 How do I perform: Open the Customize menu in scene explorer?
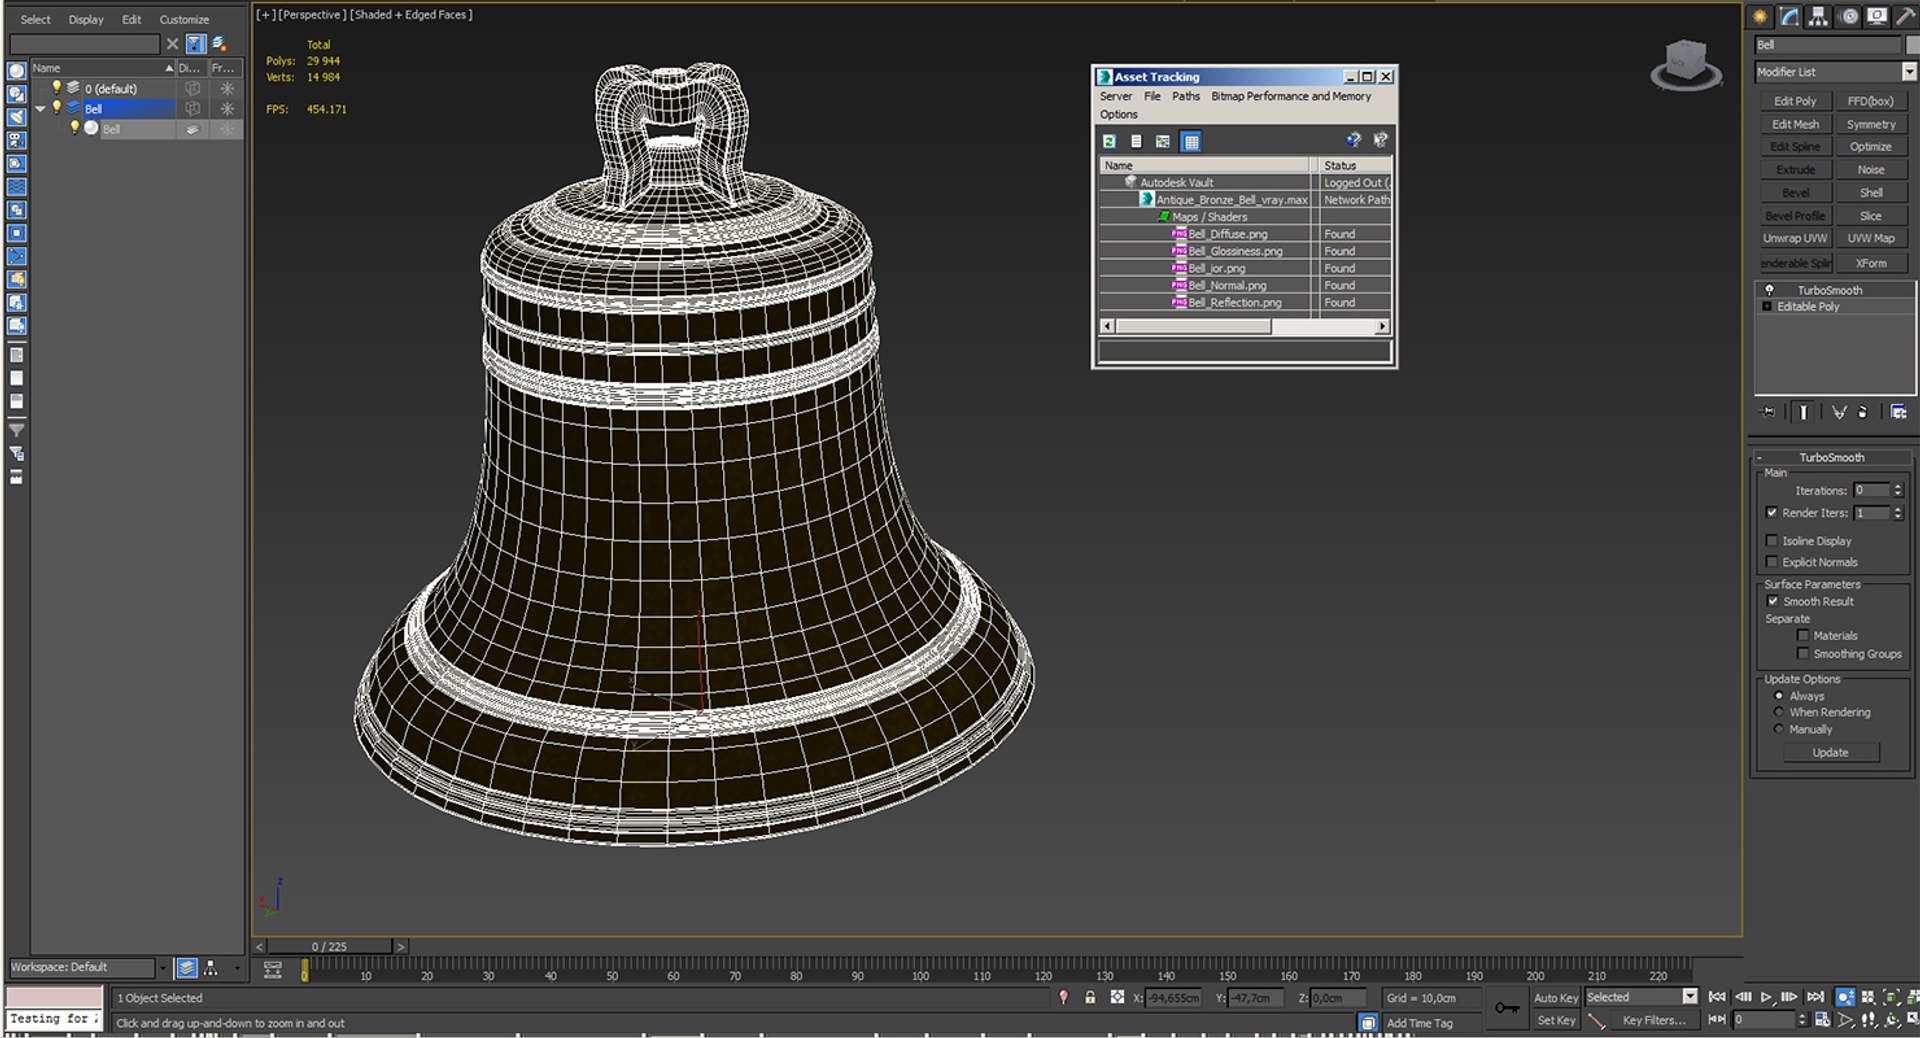tap(184, 19)
